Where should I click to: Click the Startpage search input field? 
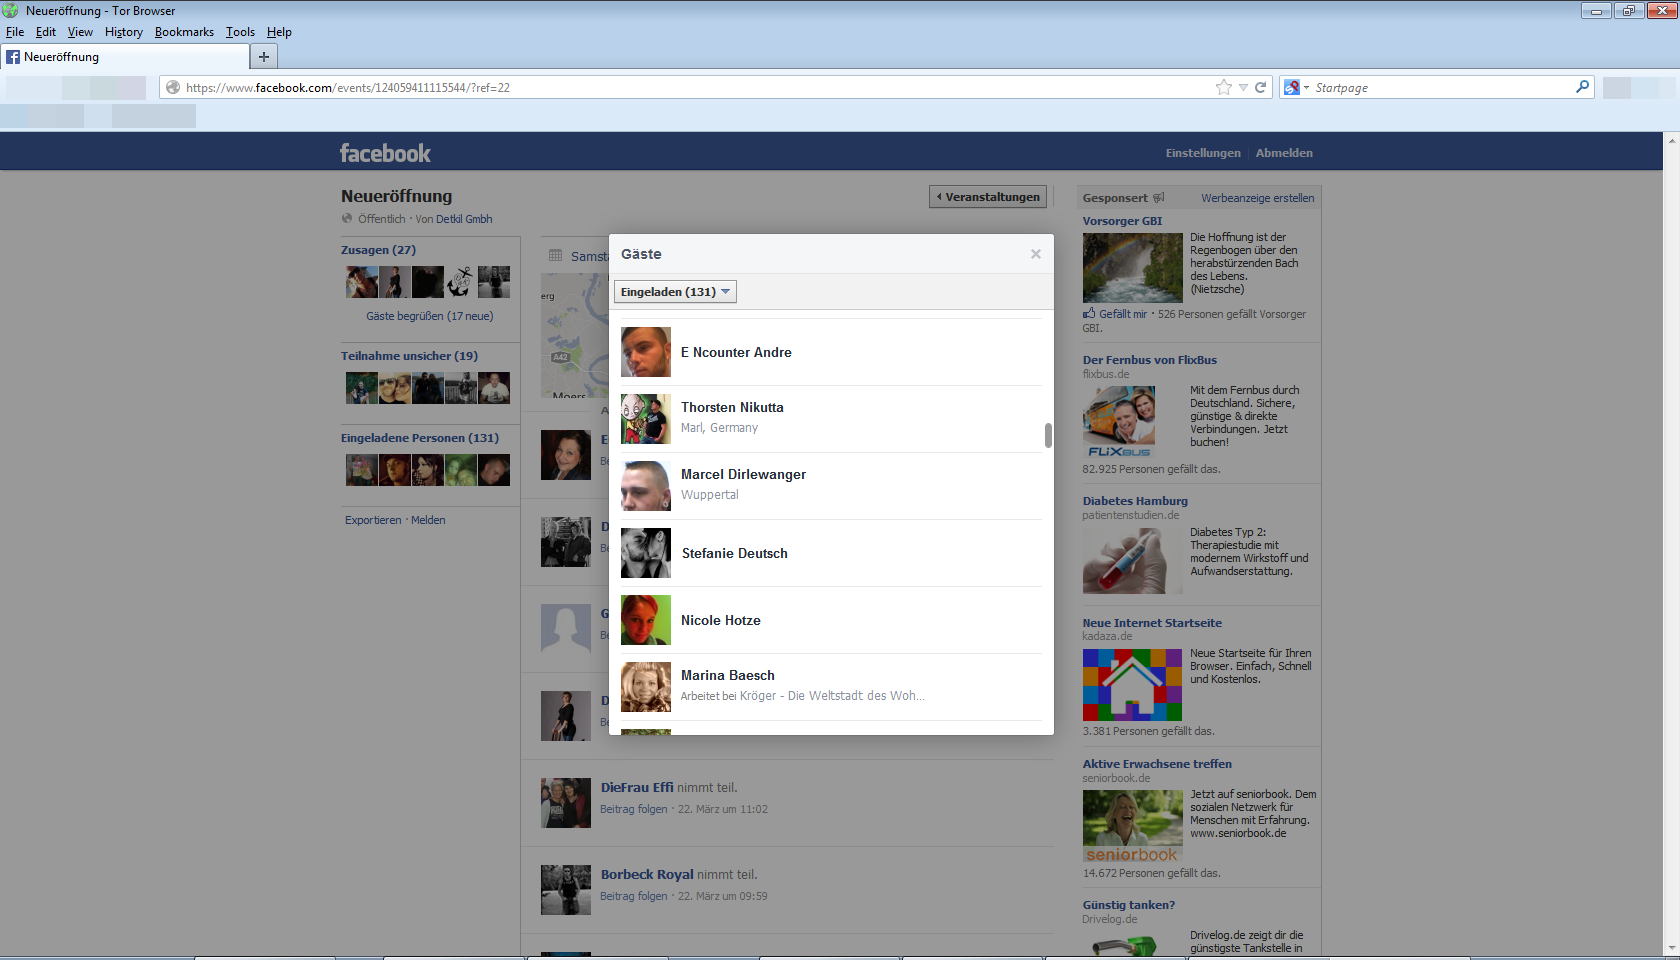point(1440,88)
